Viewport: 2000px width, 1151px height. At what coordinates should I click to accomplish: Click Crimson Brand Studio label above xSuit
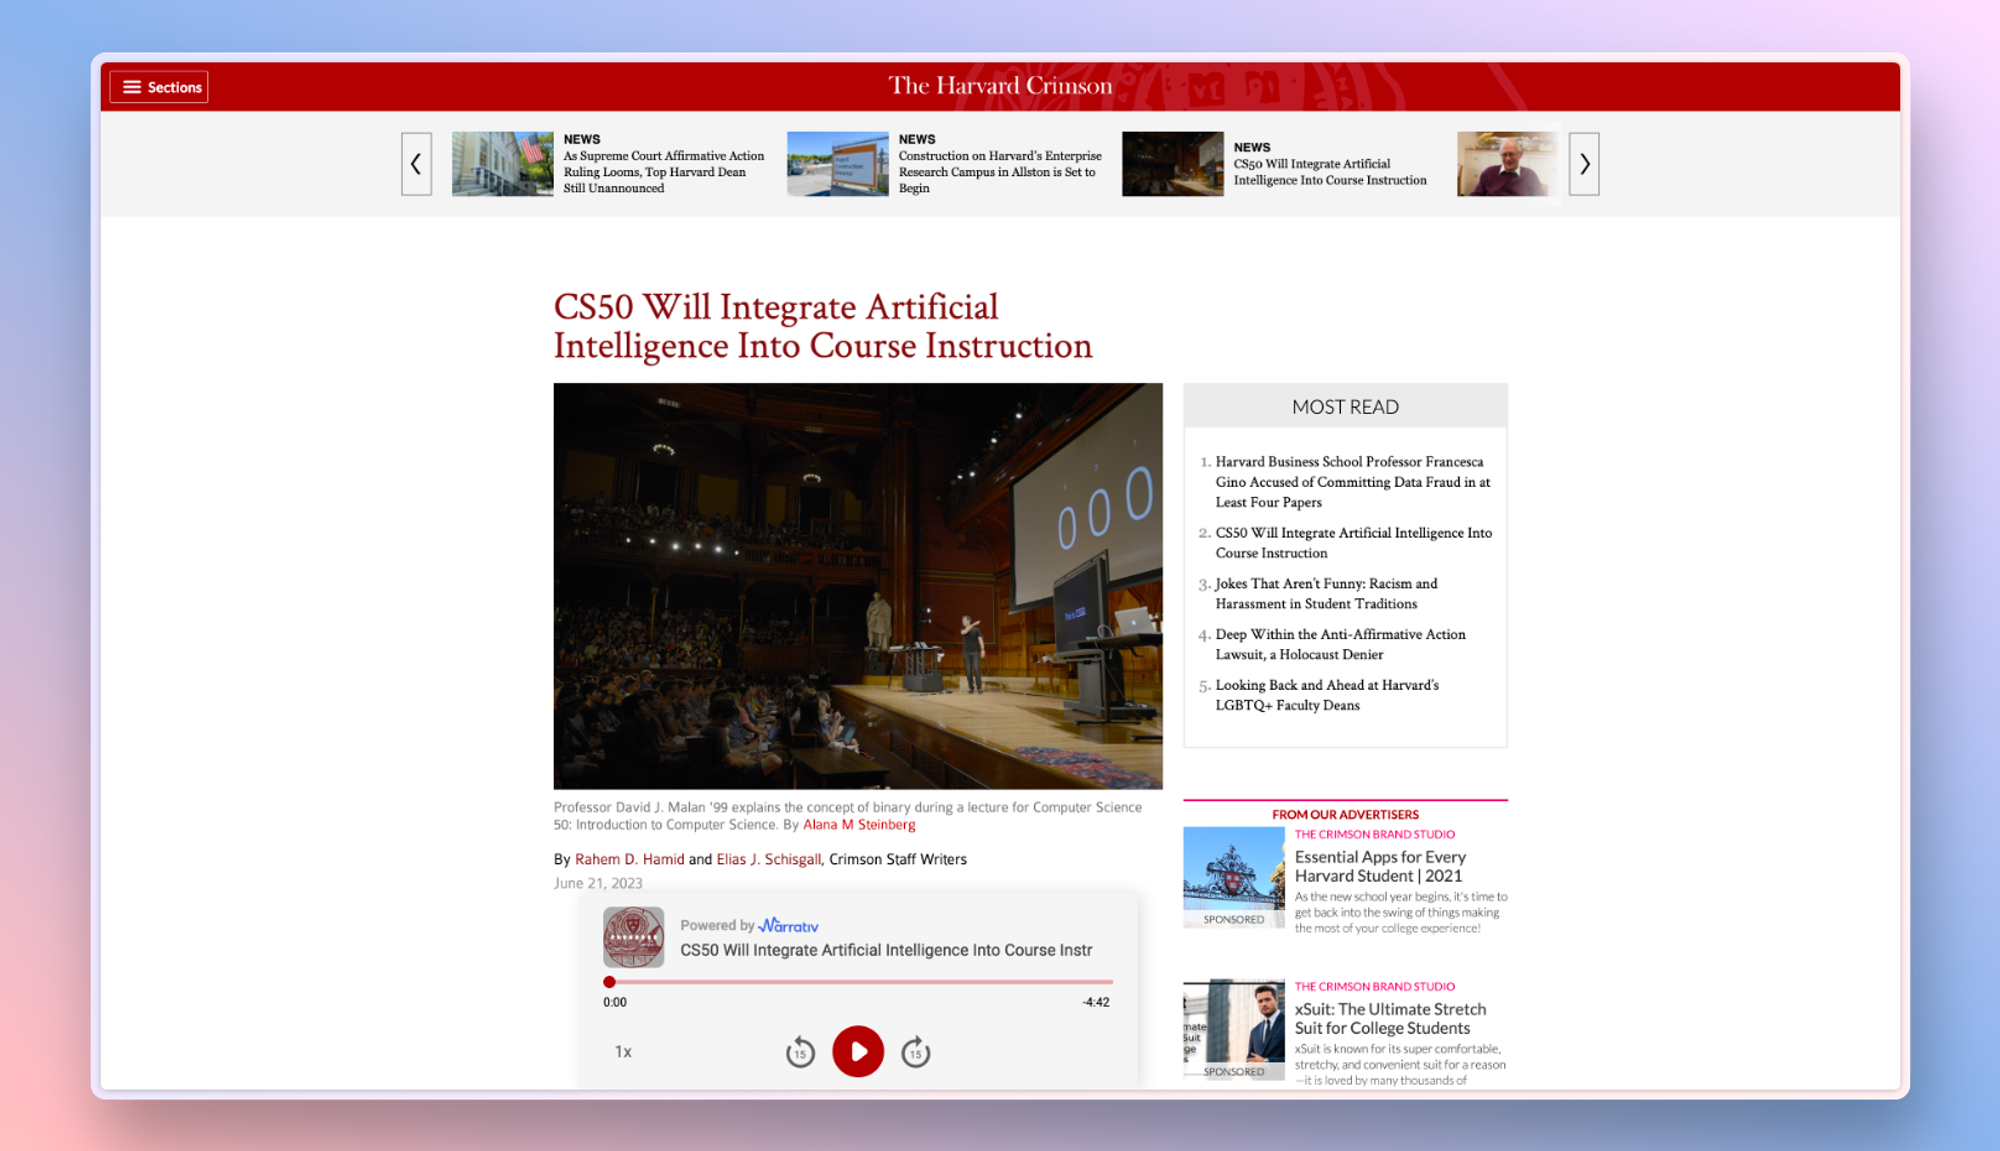1374,986
